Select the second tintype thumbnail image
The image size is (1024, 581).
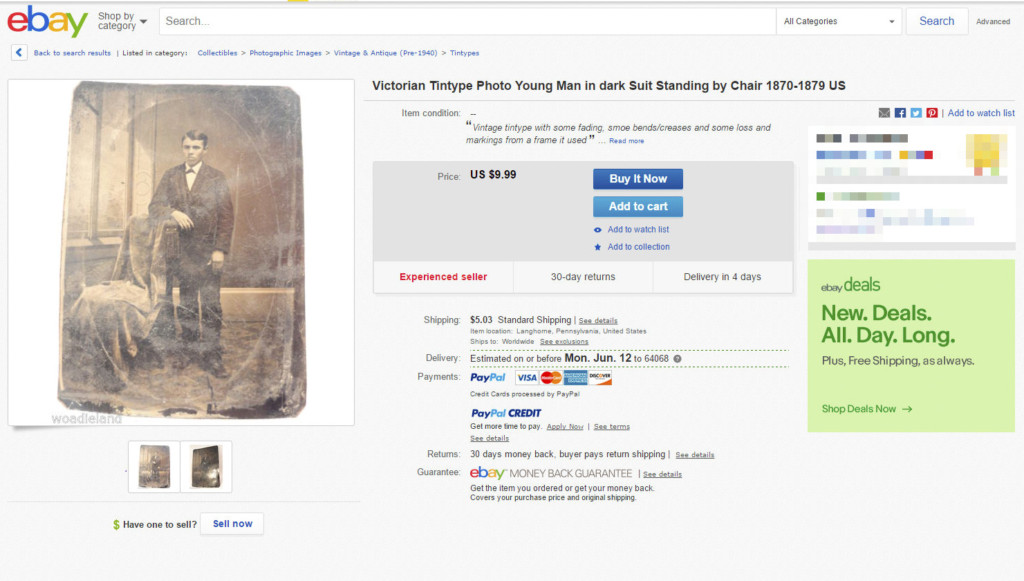[x=206, y=467]
